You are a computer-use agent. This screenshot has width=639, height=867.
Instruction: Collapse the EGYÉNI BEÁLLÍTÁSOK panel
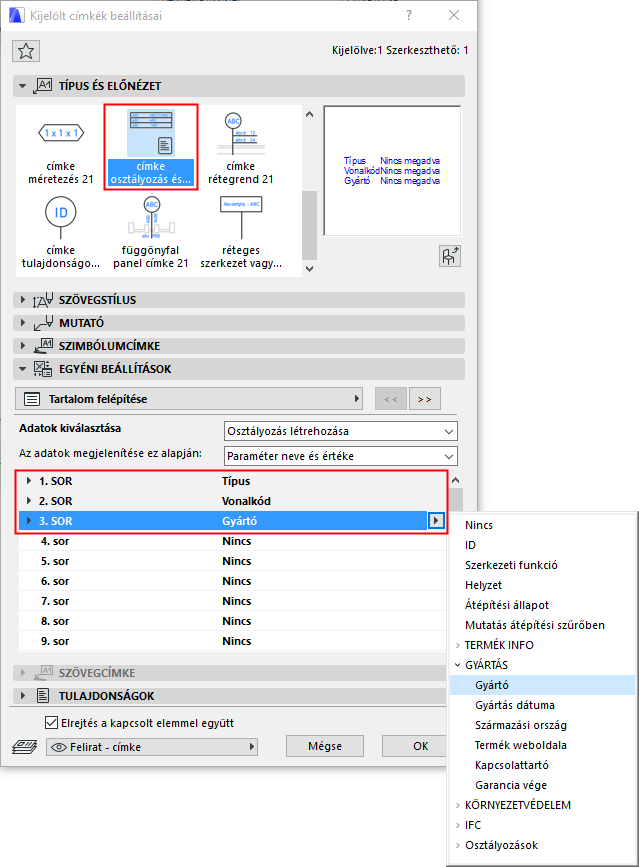[x=23, y=369]
